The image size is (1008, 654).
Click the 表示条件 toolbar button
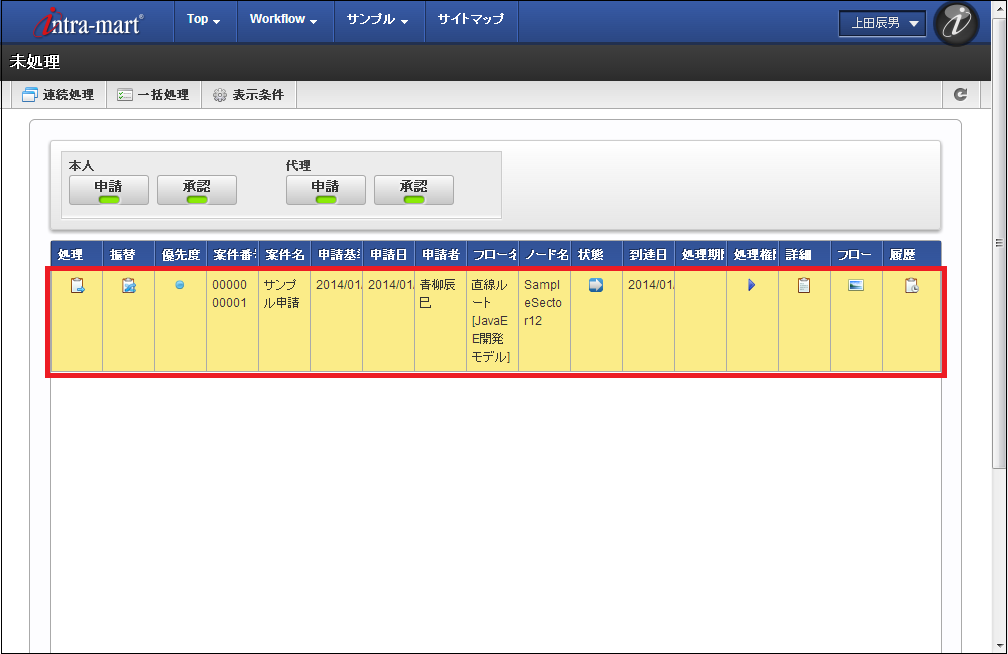point(249,95)
